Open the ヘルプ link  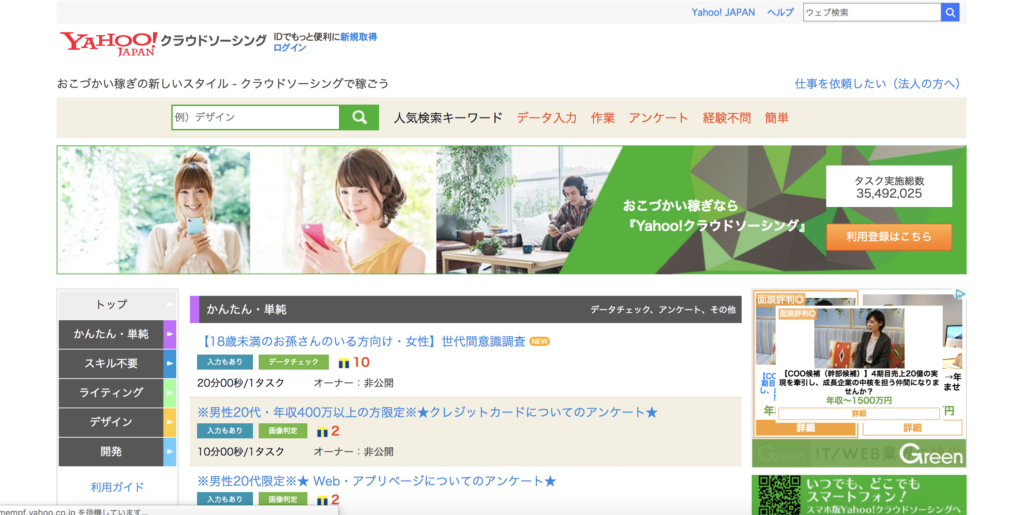(x=780, y=12)
